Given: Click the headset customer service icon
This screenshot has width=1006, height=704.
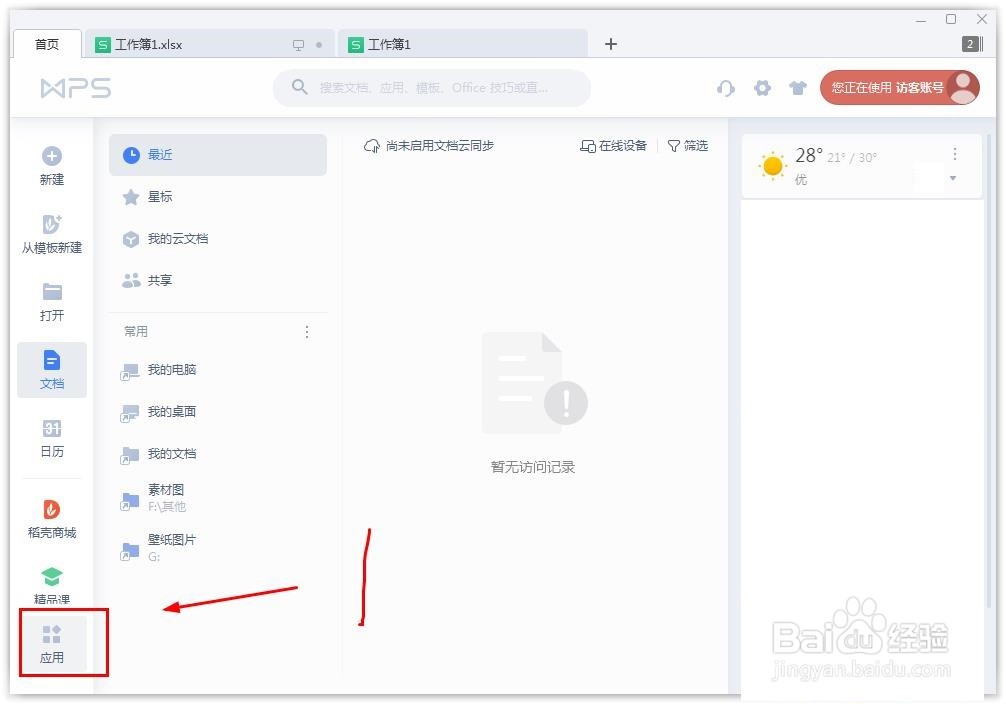Looking at the screenshot, I should pos(725,88).
